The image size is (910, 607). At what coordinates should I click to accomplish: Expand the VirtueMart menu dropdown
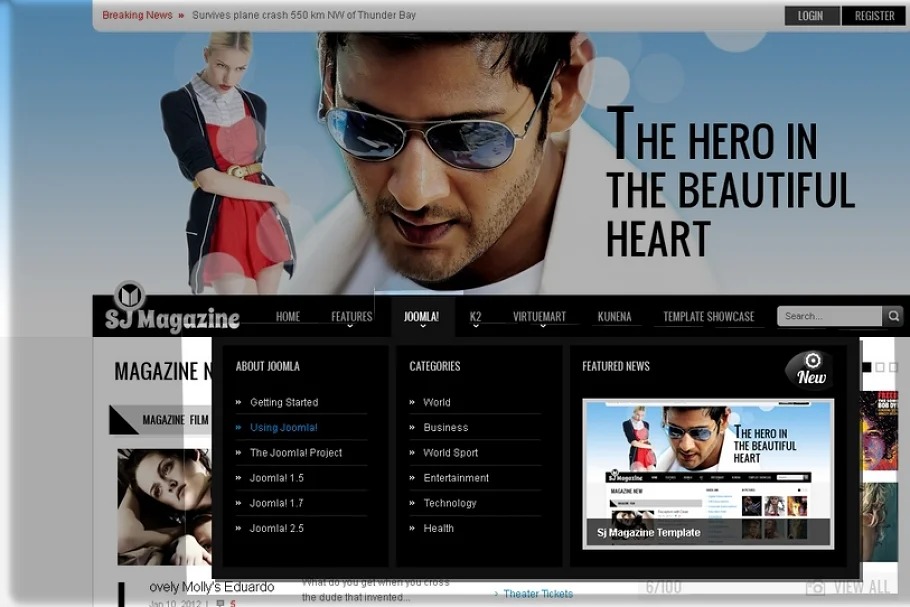coord(539,317)
